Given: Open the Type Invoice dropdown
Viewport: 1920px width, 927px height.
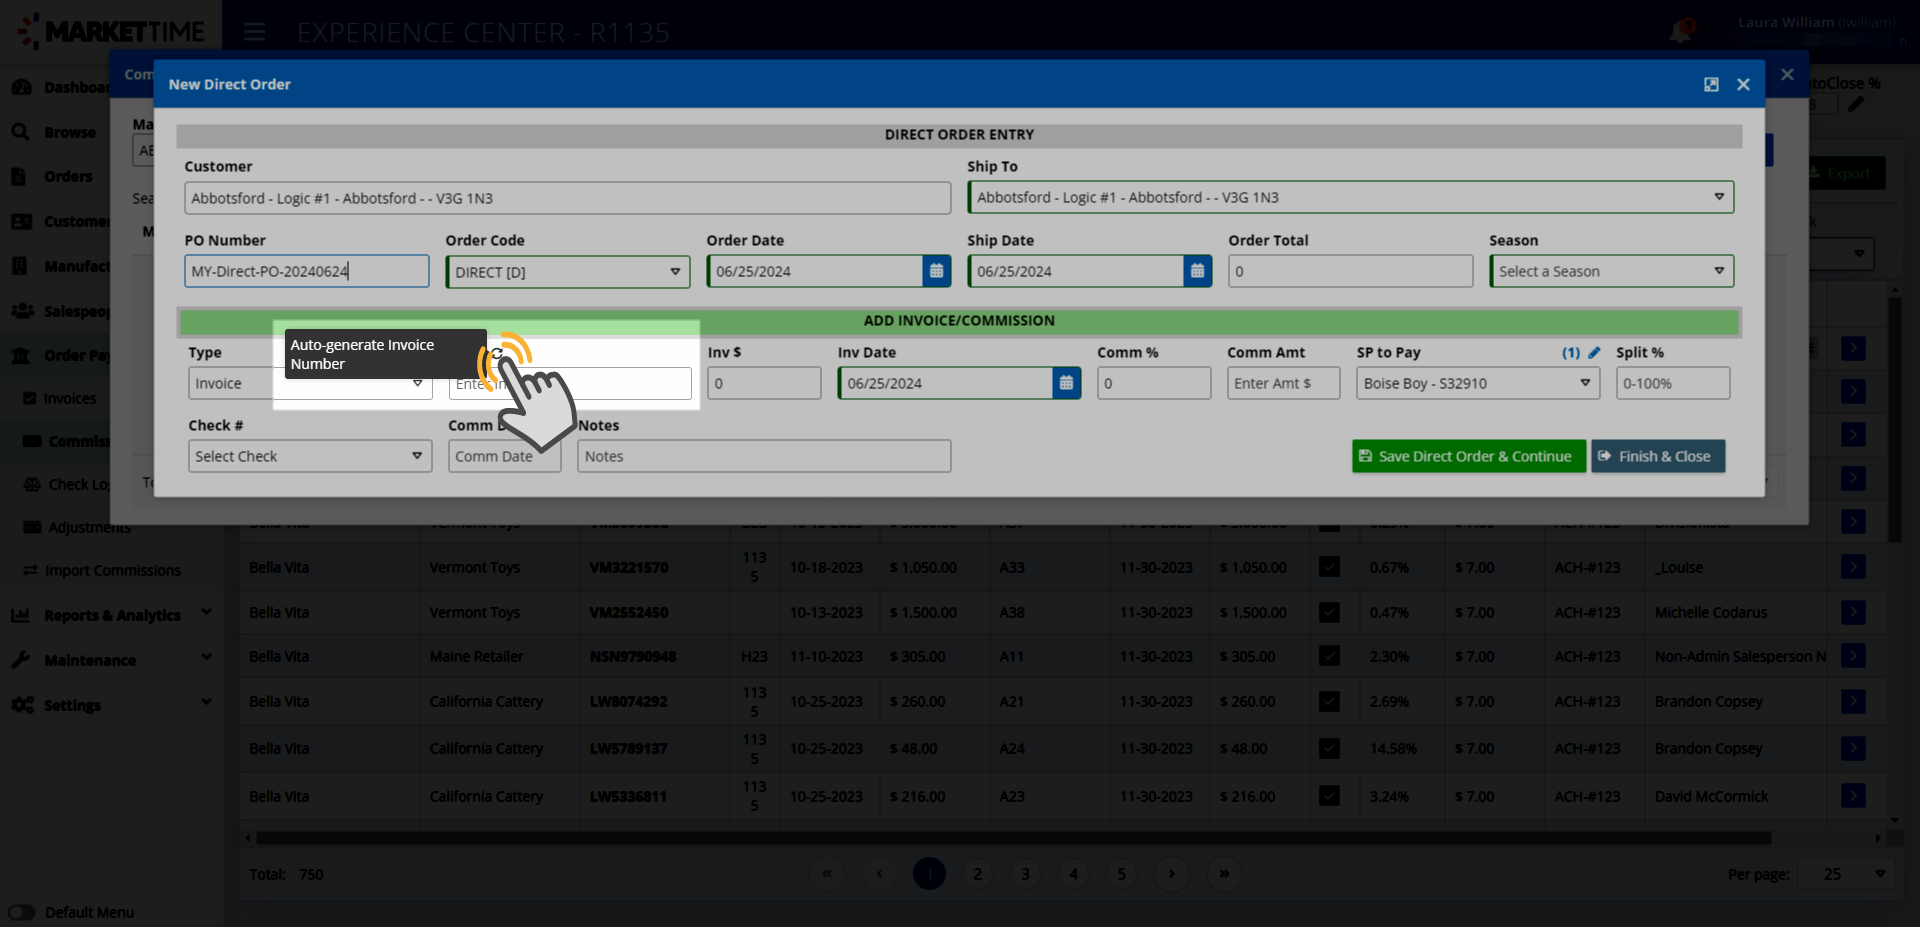Looking at the screenshot, I should [x=310, y=383].
